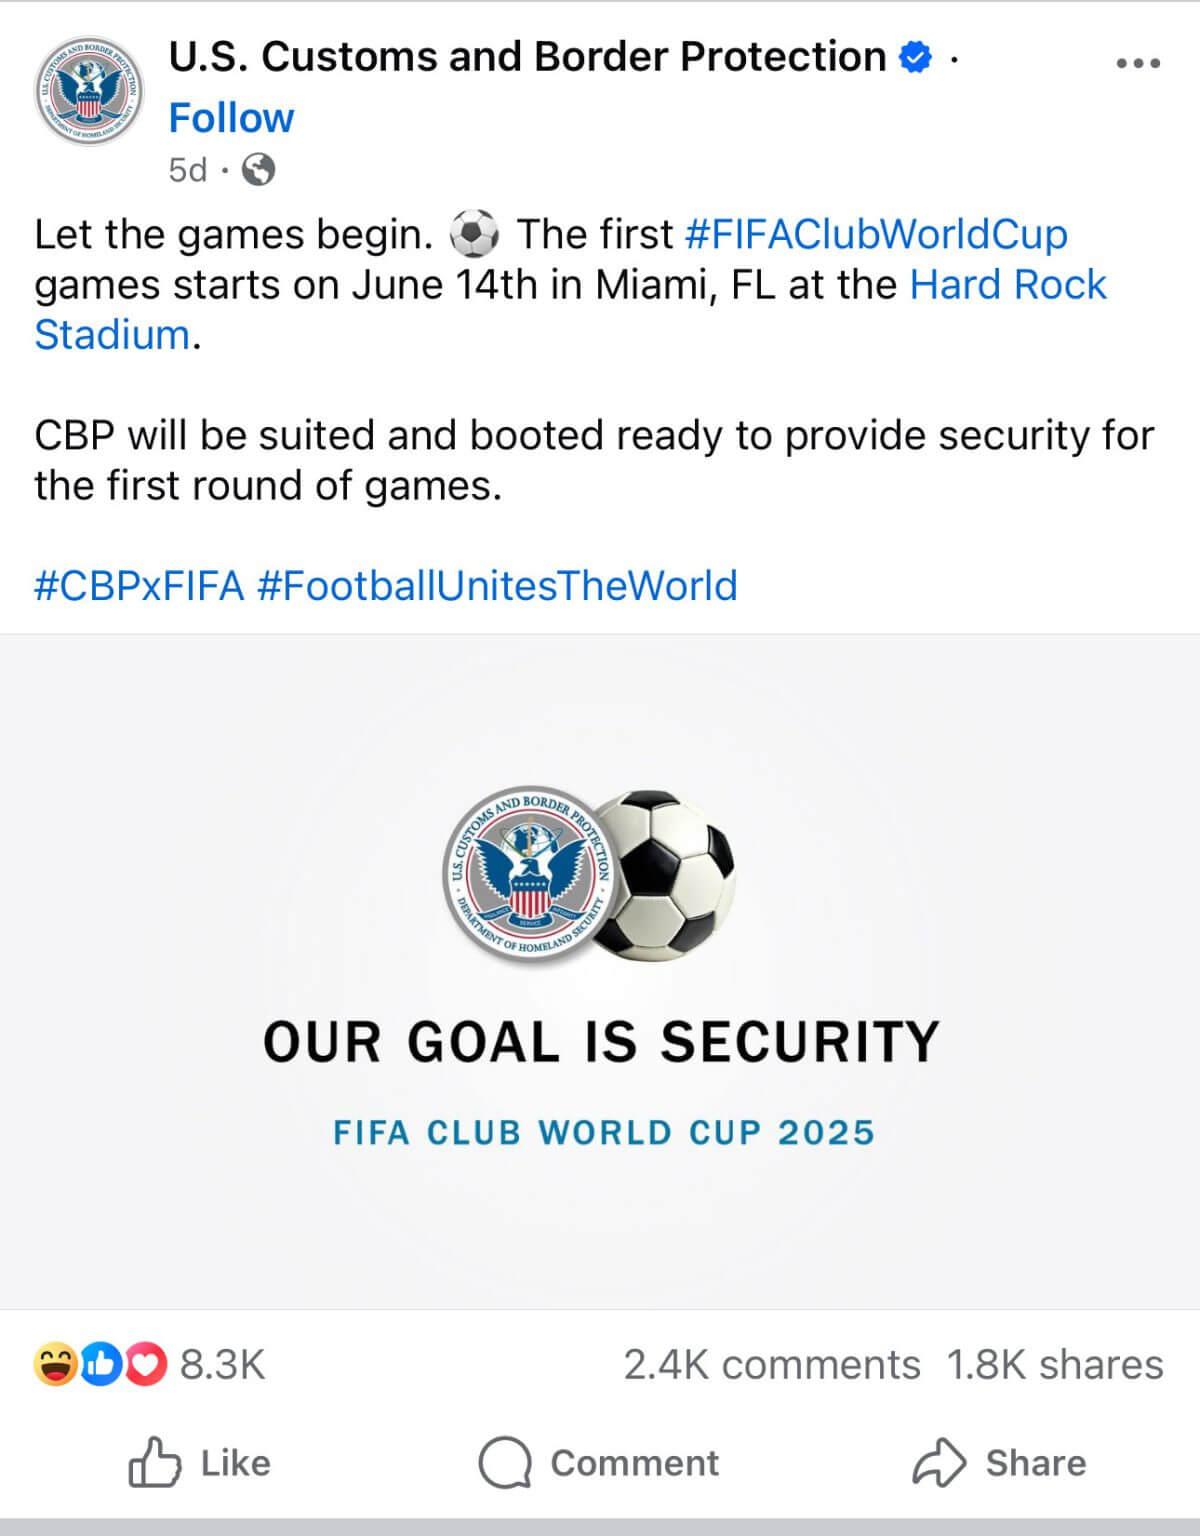Screen dimensions: 1200x1536
Task: View the 2.4K comments
Action: [x=772, y=1365]
